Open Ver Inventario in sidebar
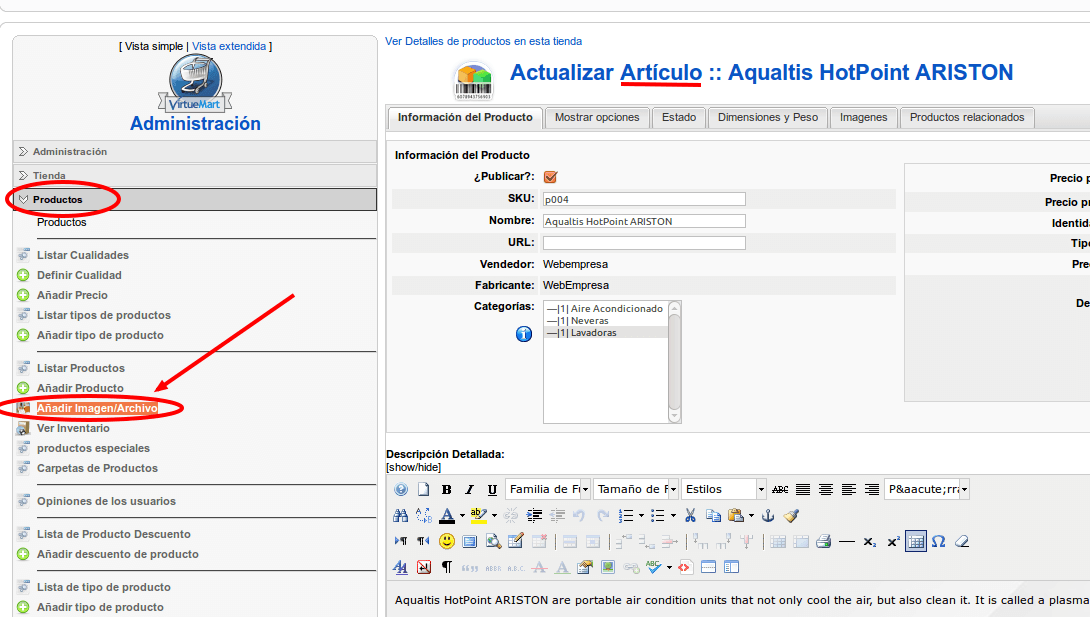Image resolution: width=1090 pixels, height=617 pixels. 73,428
